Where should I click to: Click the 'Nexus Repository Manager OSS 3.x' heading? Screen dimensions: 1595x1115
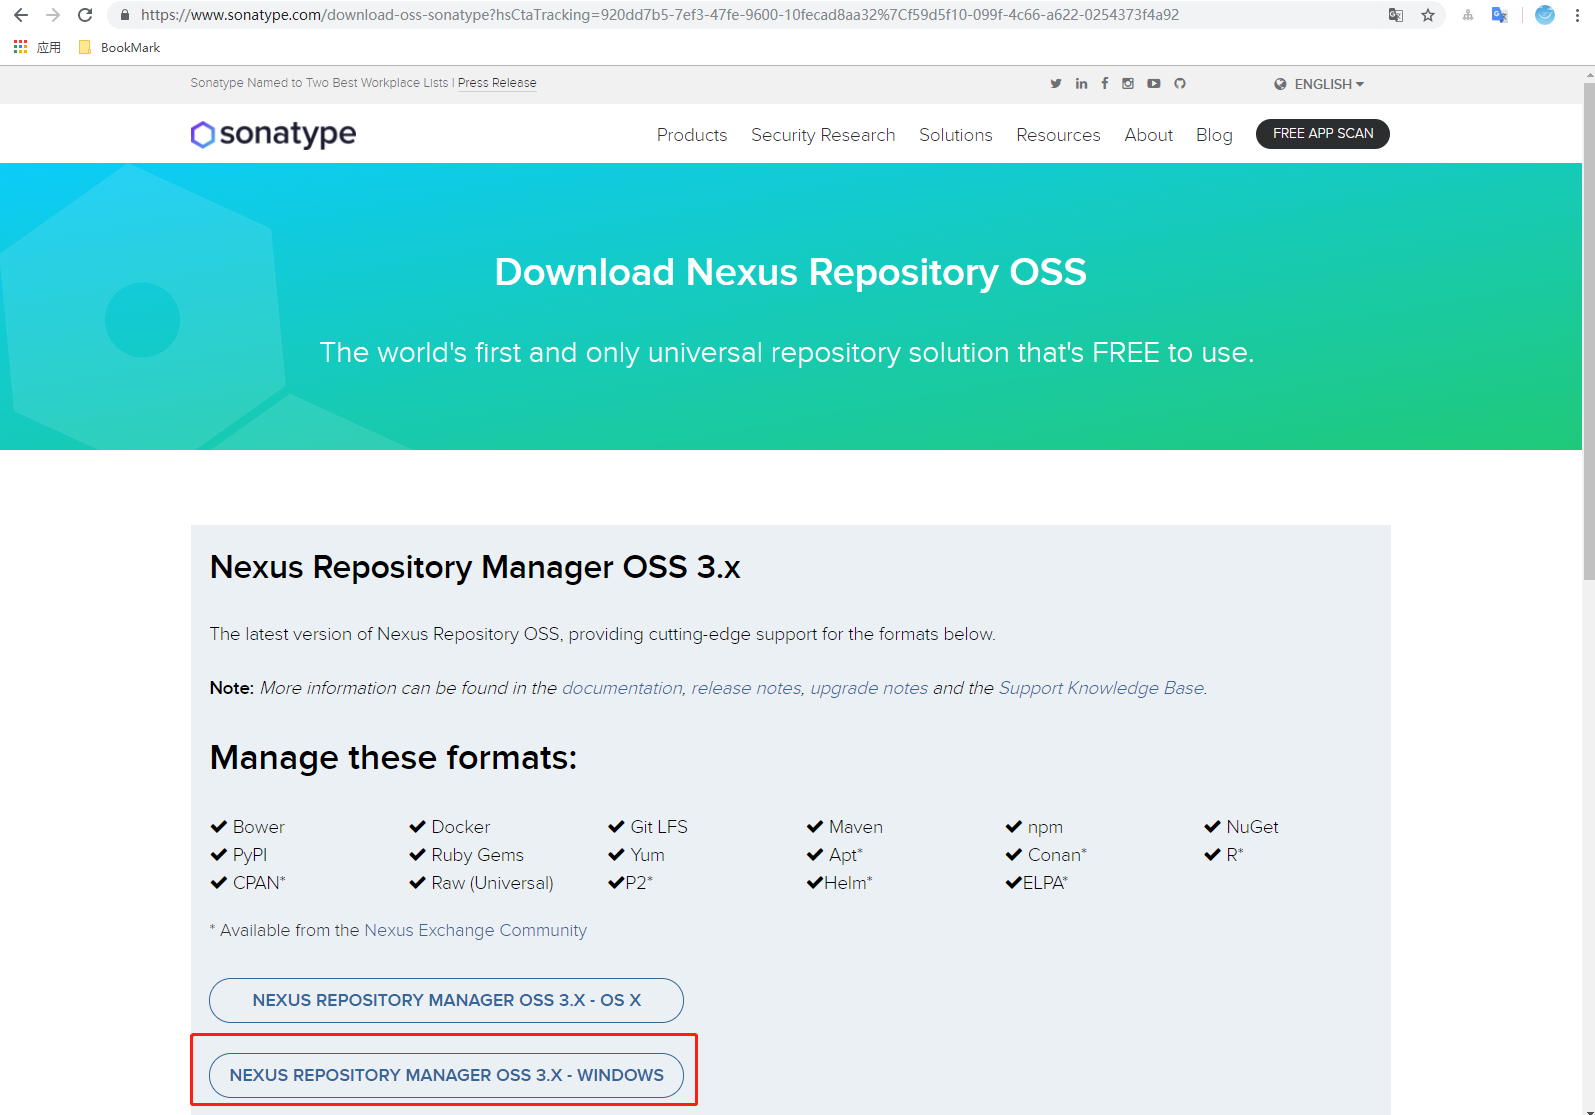click(475, 567)
